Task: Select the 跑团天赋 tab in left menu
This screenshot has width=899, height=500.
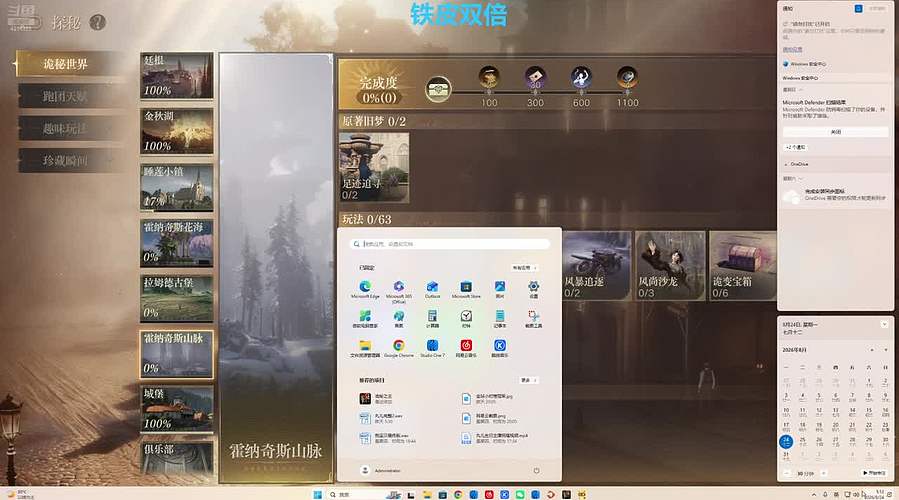Action: pos(65,96)
